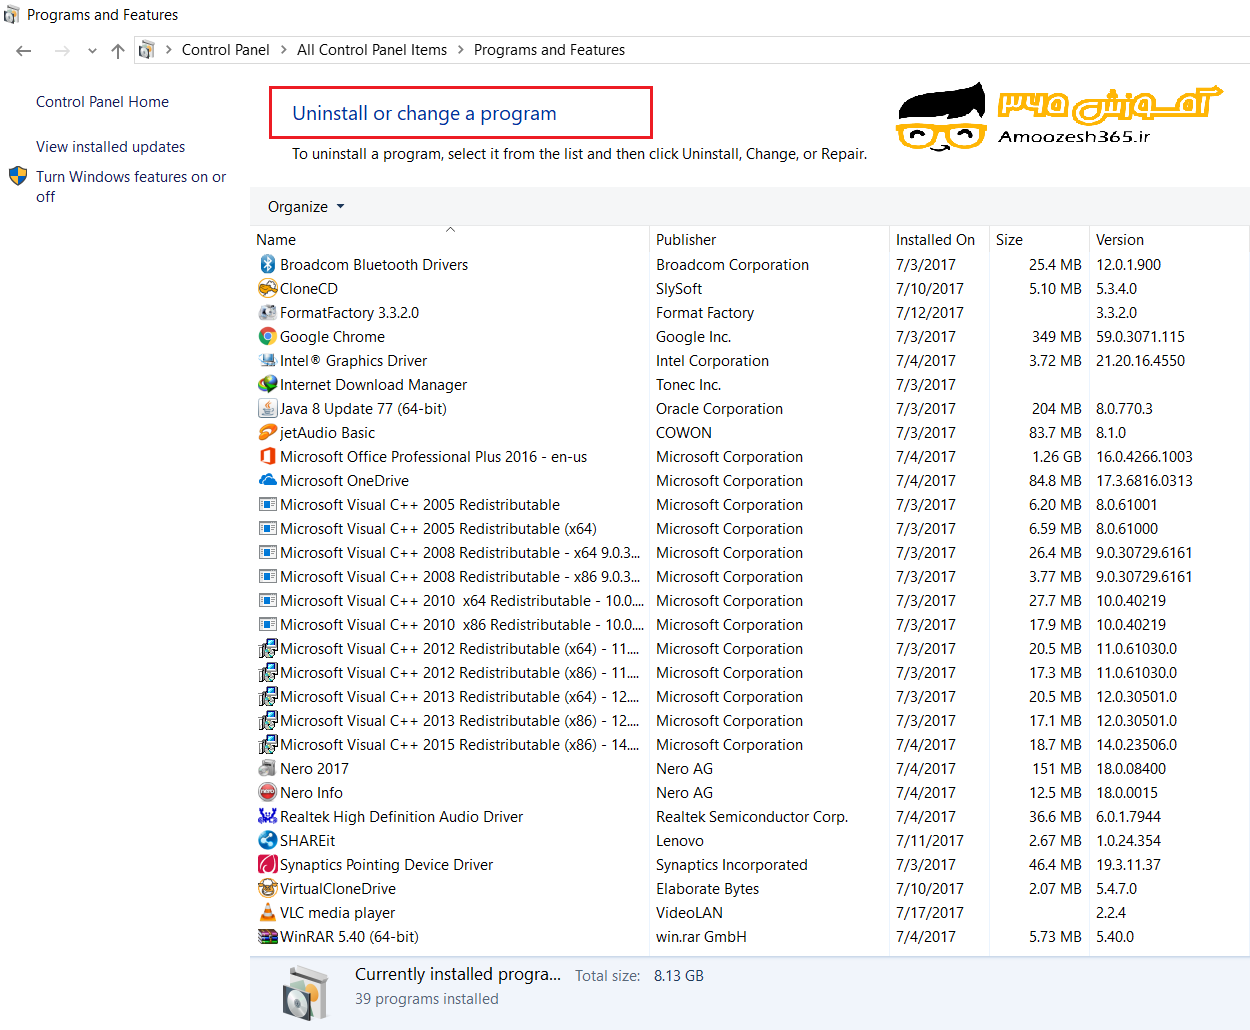Go up one folder level arrow

click(x=118, y=50)
